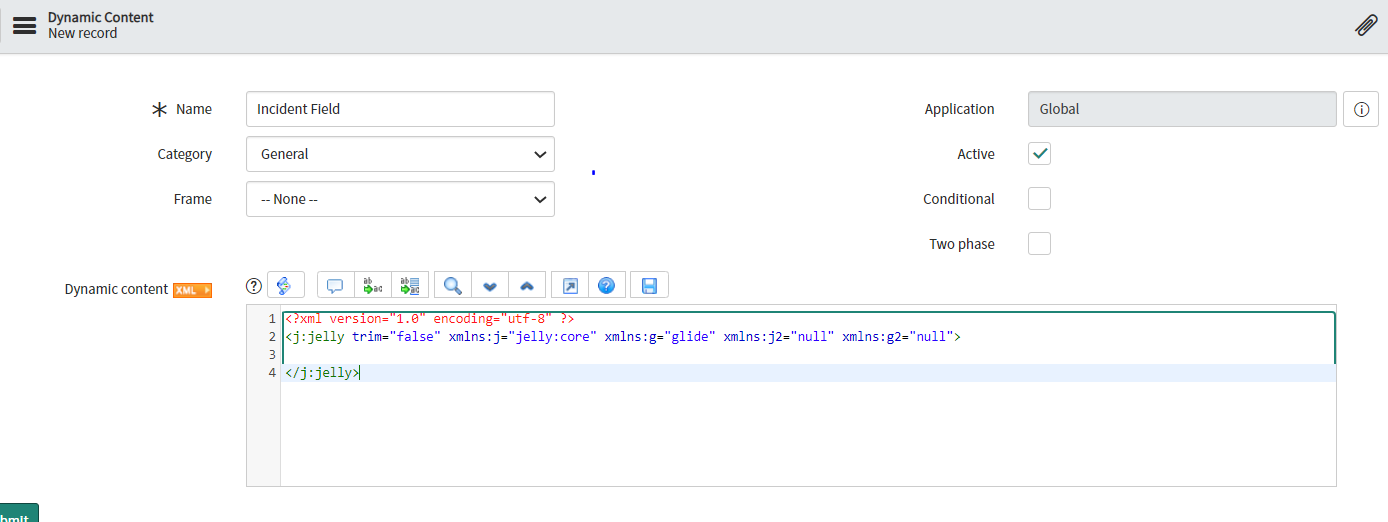This screenshot has width=1388, height=522.
Task: Open the hamburger context menu
Action: tap(24, 26)
